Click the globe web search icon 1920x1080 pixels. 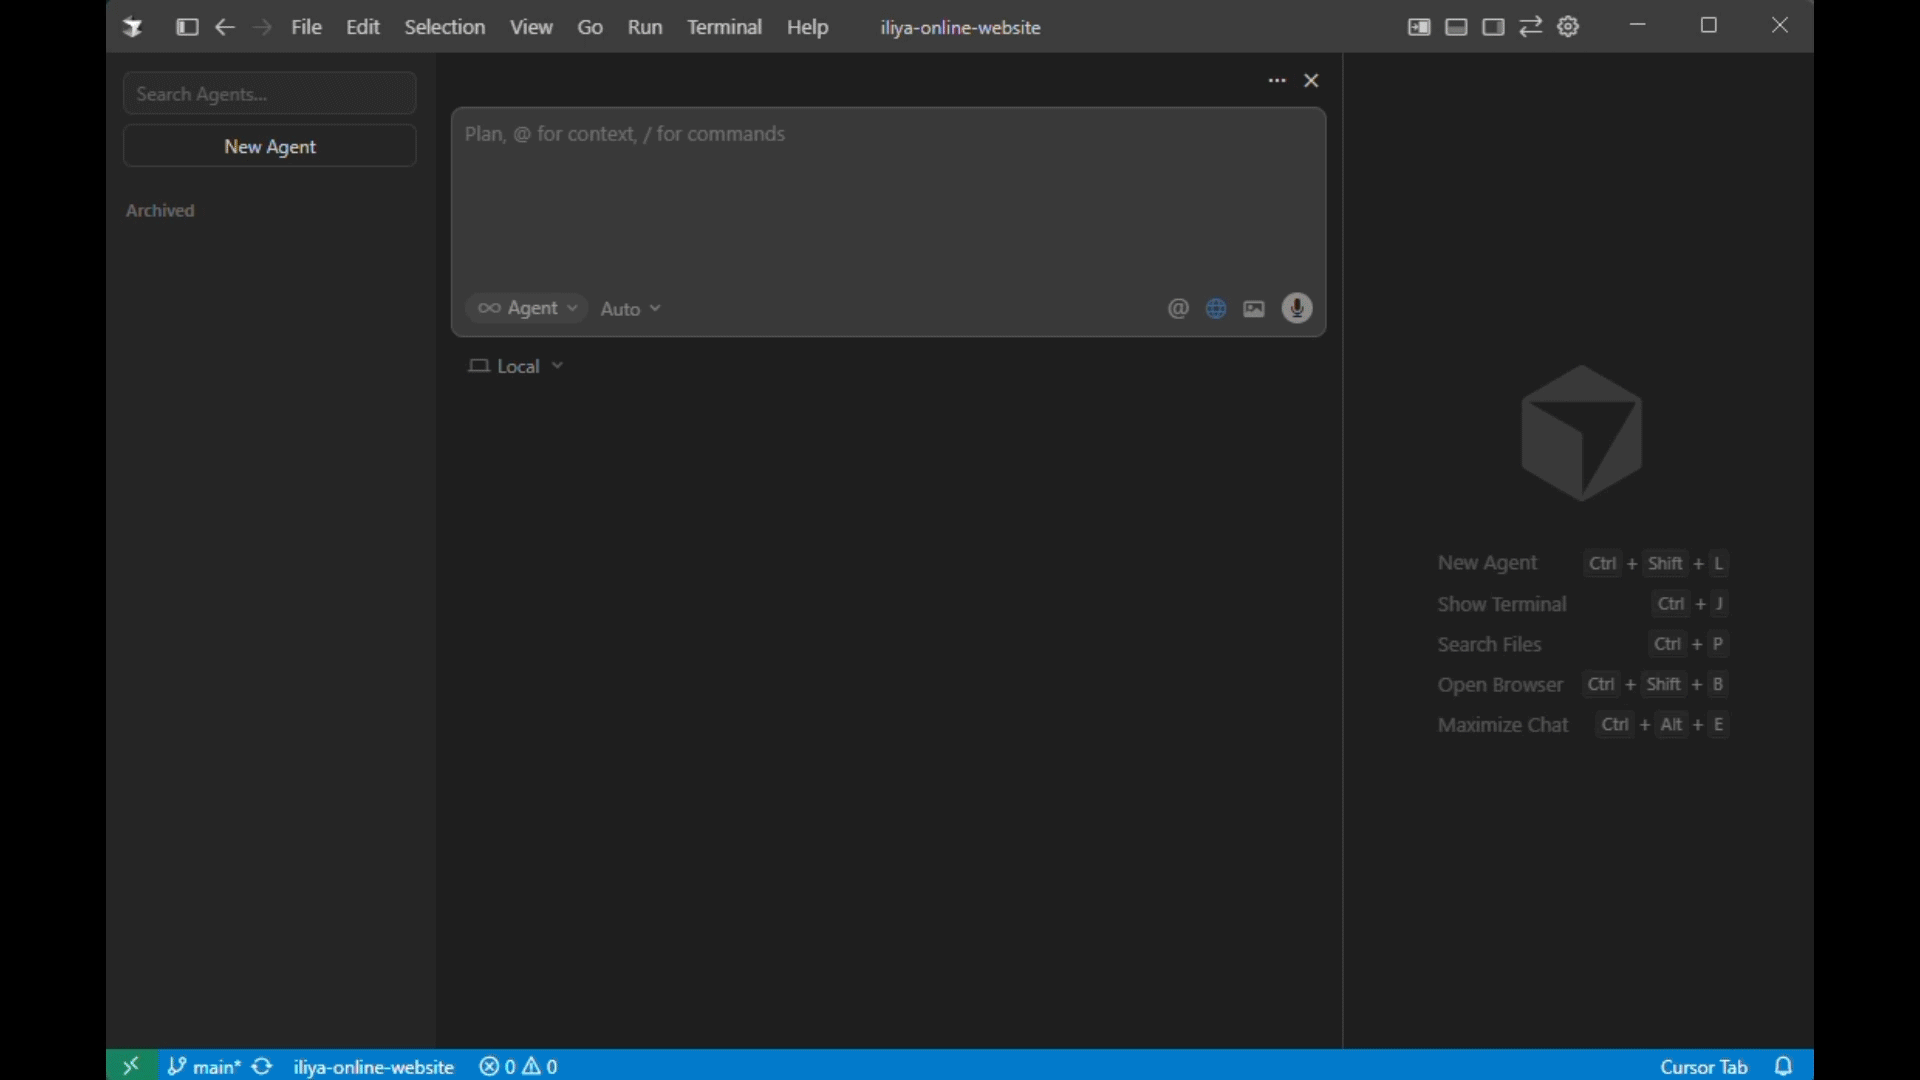[1216, 309]
